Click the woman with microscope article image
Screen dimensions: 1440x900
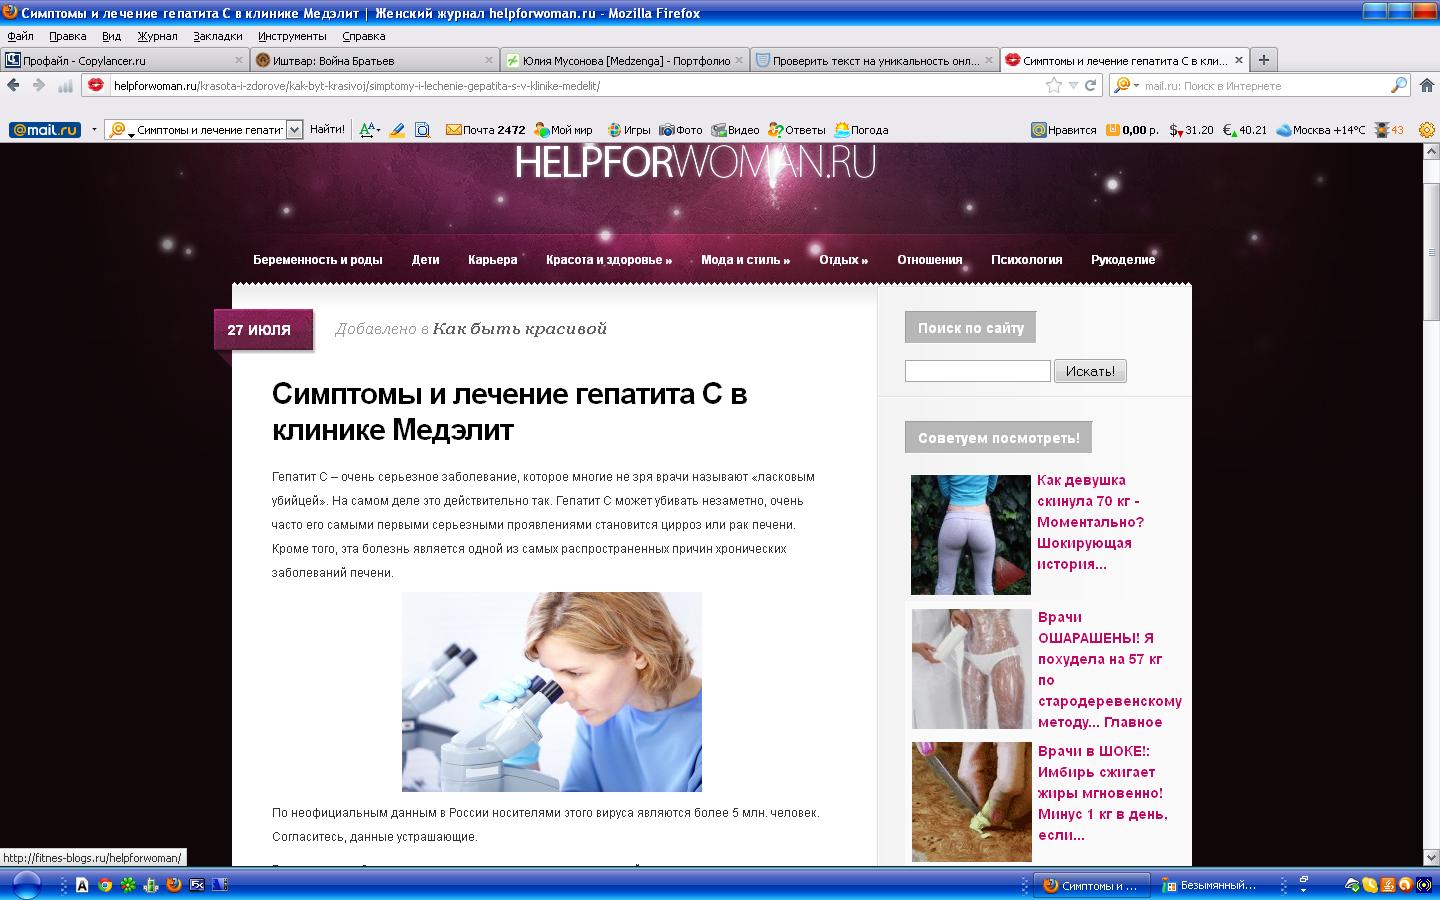click(552, 692)
